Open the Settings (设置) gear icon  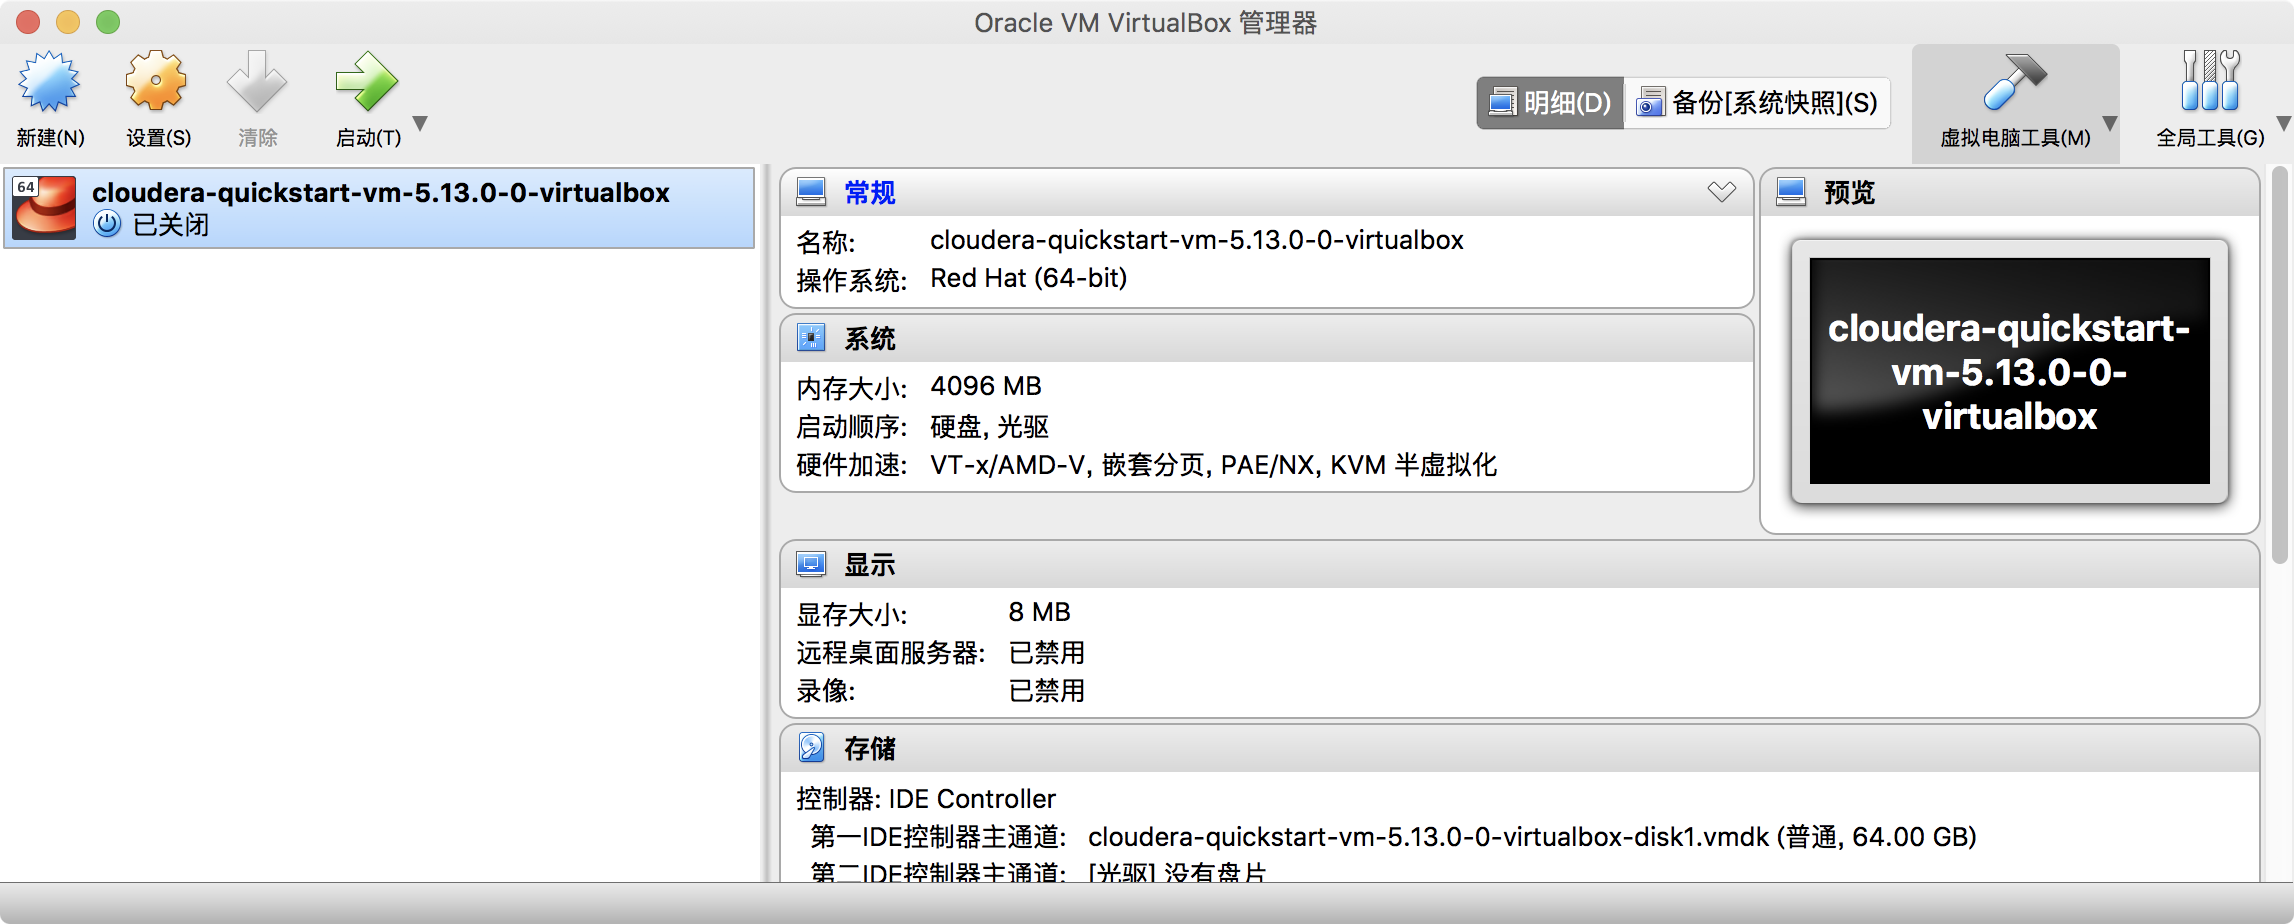click(x=157, y=82)
